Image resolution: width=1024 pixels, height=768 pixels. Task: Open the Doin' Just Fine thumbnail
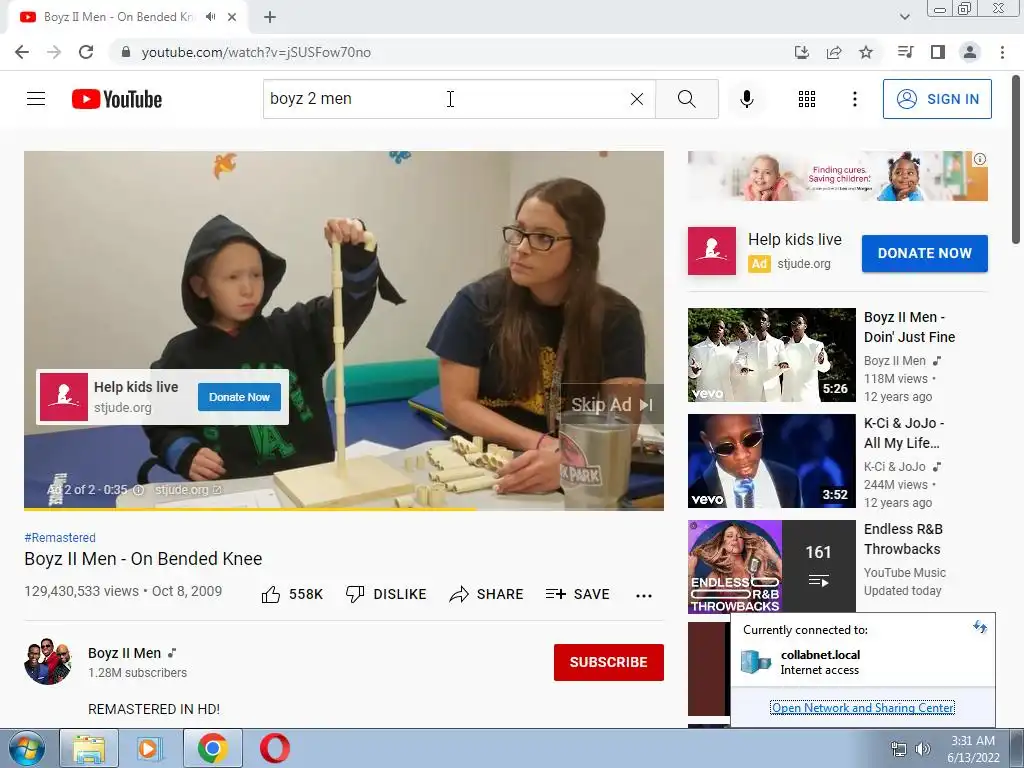[x=771, y=355]
